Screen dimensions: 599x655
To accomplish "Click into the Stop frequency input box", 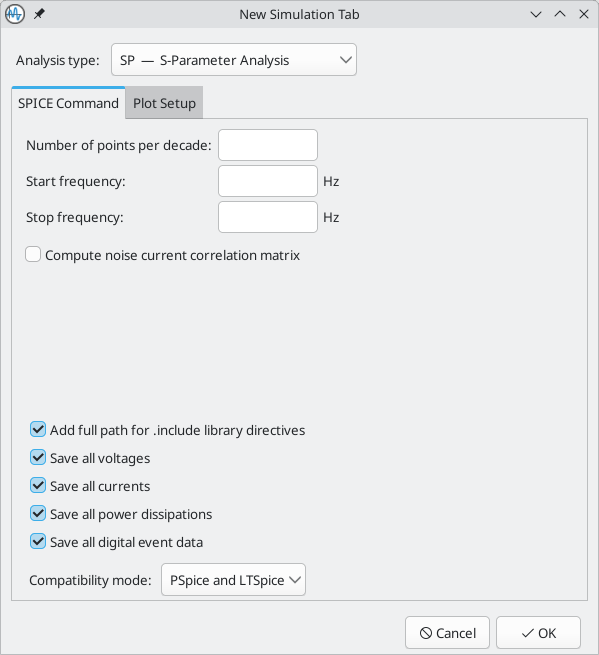I will [268, 217].
